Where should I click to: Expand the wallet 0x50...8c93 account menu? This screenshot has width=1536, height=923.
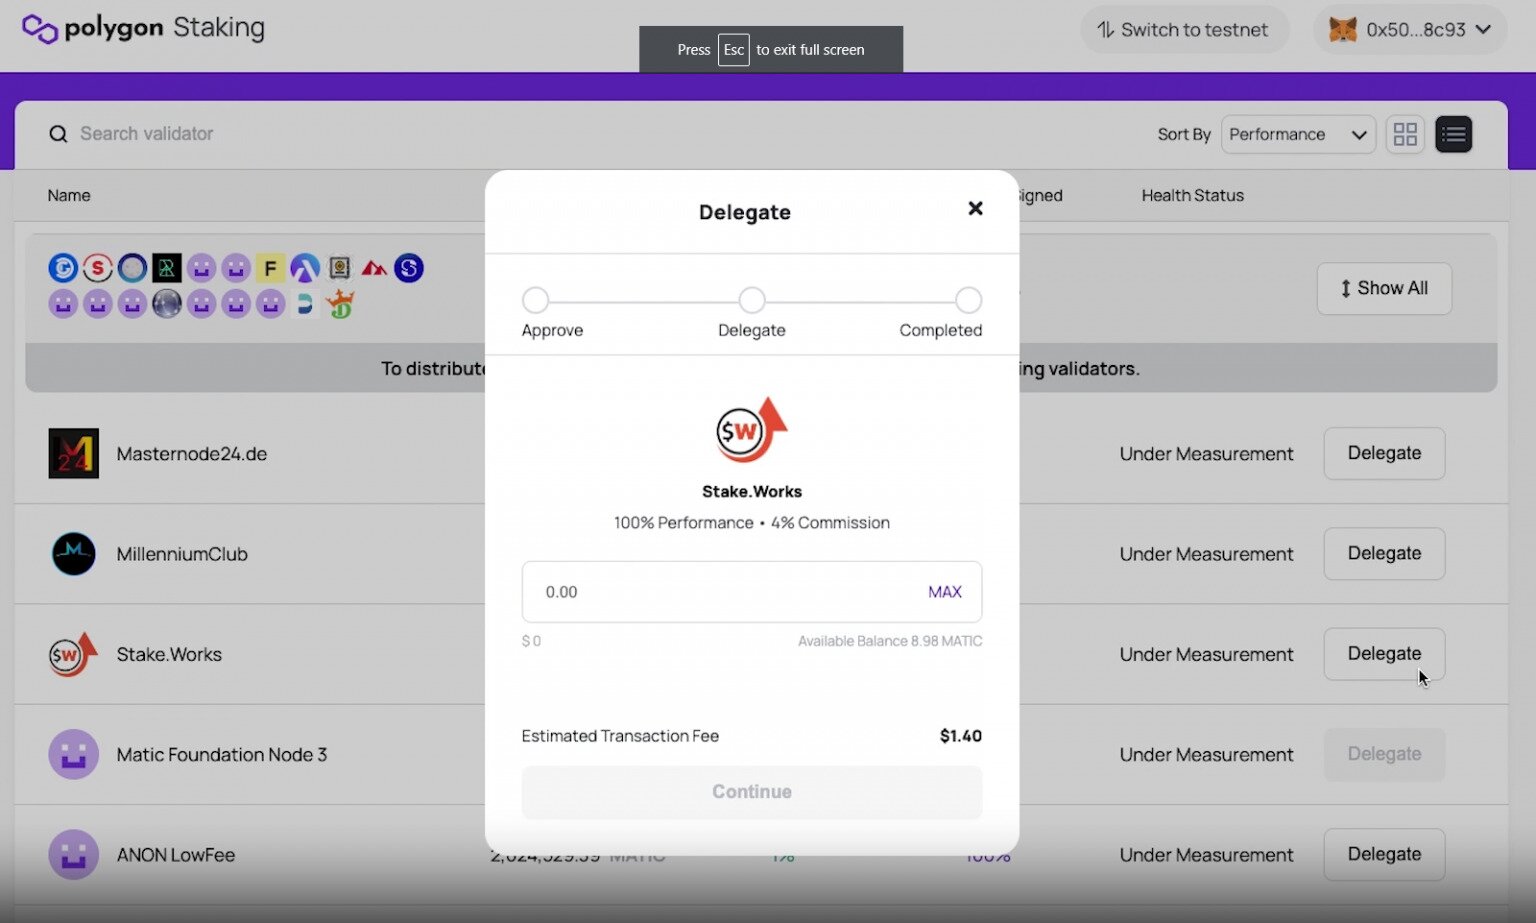pos(1409,30)
